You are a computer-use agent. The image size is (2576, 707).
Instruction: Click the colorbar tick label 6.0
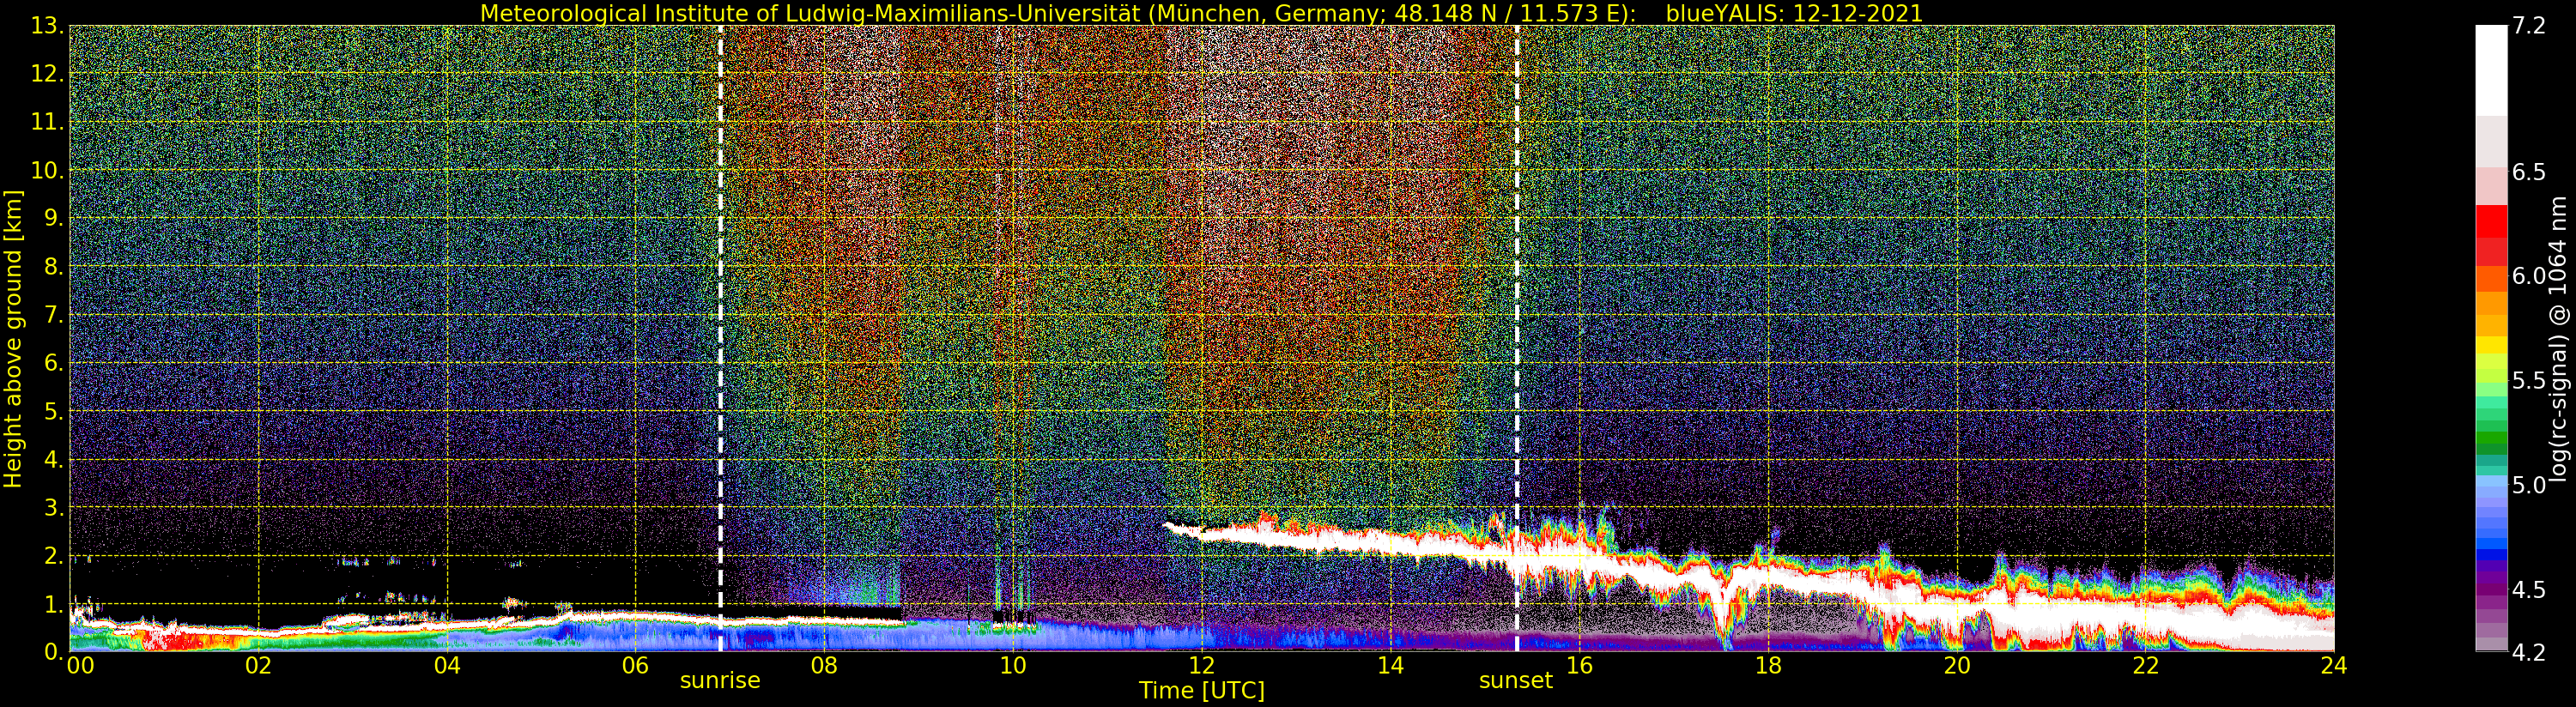pyautogui.click(x=2529, y=276)
